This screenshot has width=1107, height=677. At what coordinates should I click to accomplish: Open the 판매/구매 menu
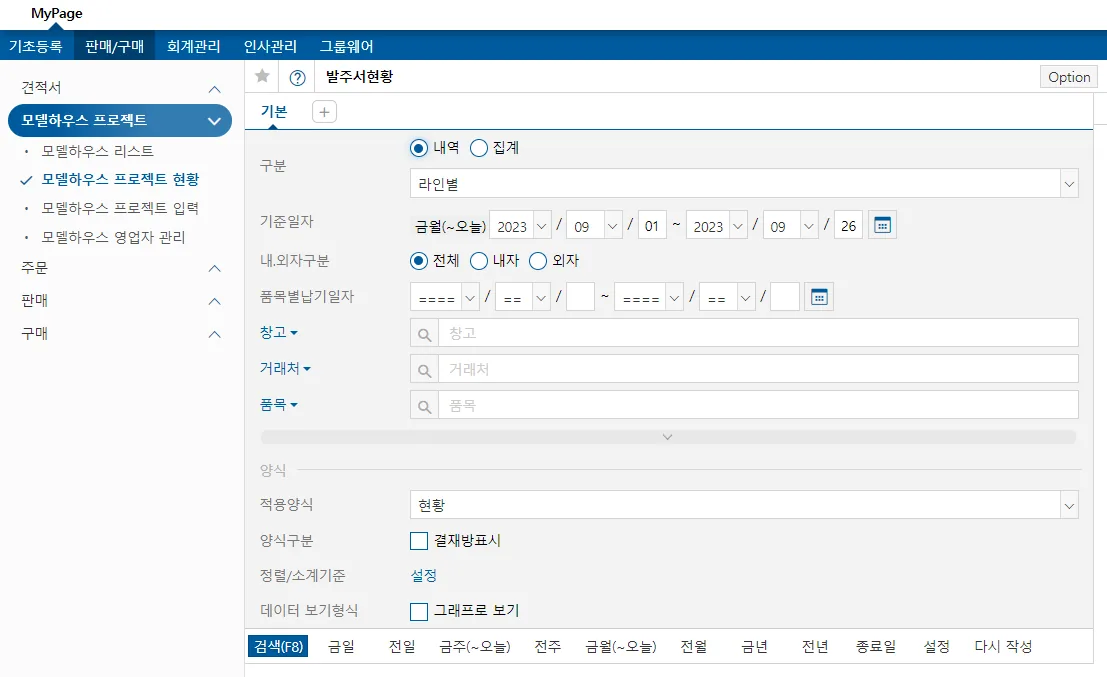pos(114,46)
